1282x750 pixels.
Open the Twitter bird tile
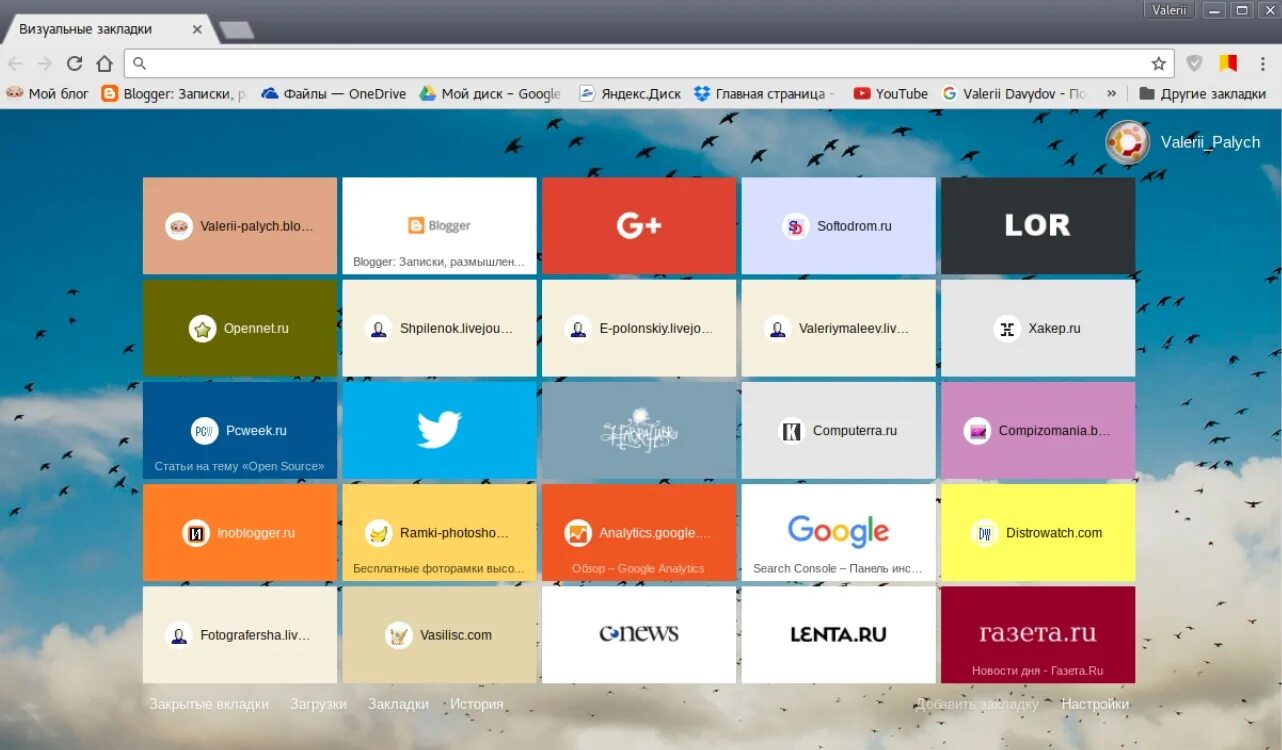click(439, 430)
